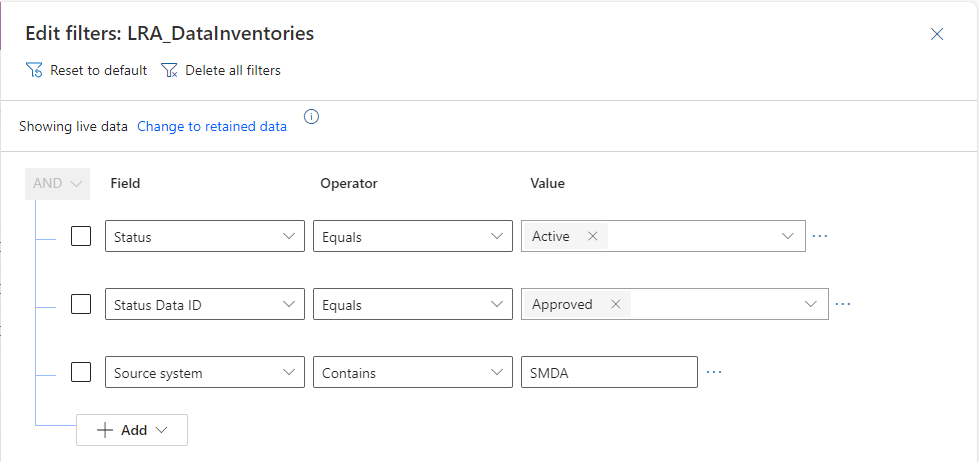
Task: Select the Source system row checkbox
Action: pos(81,372)
